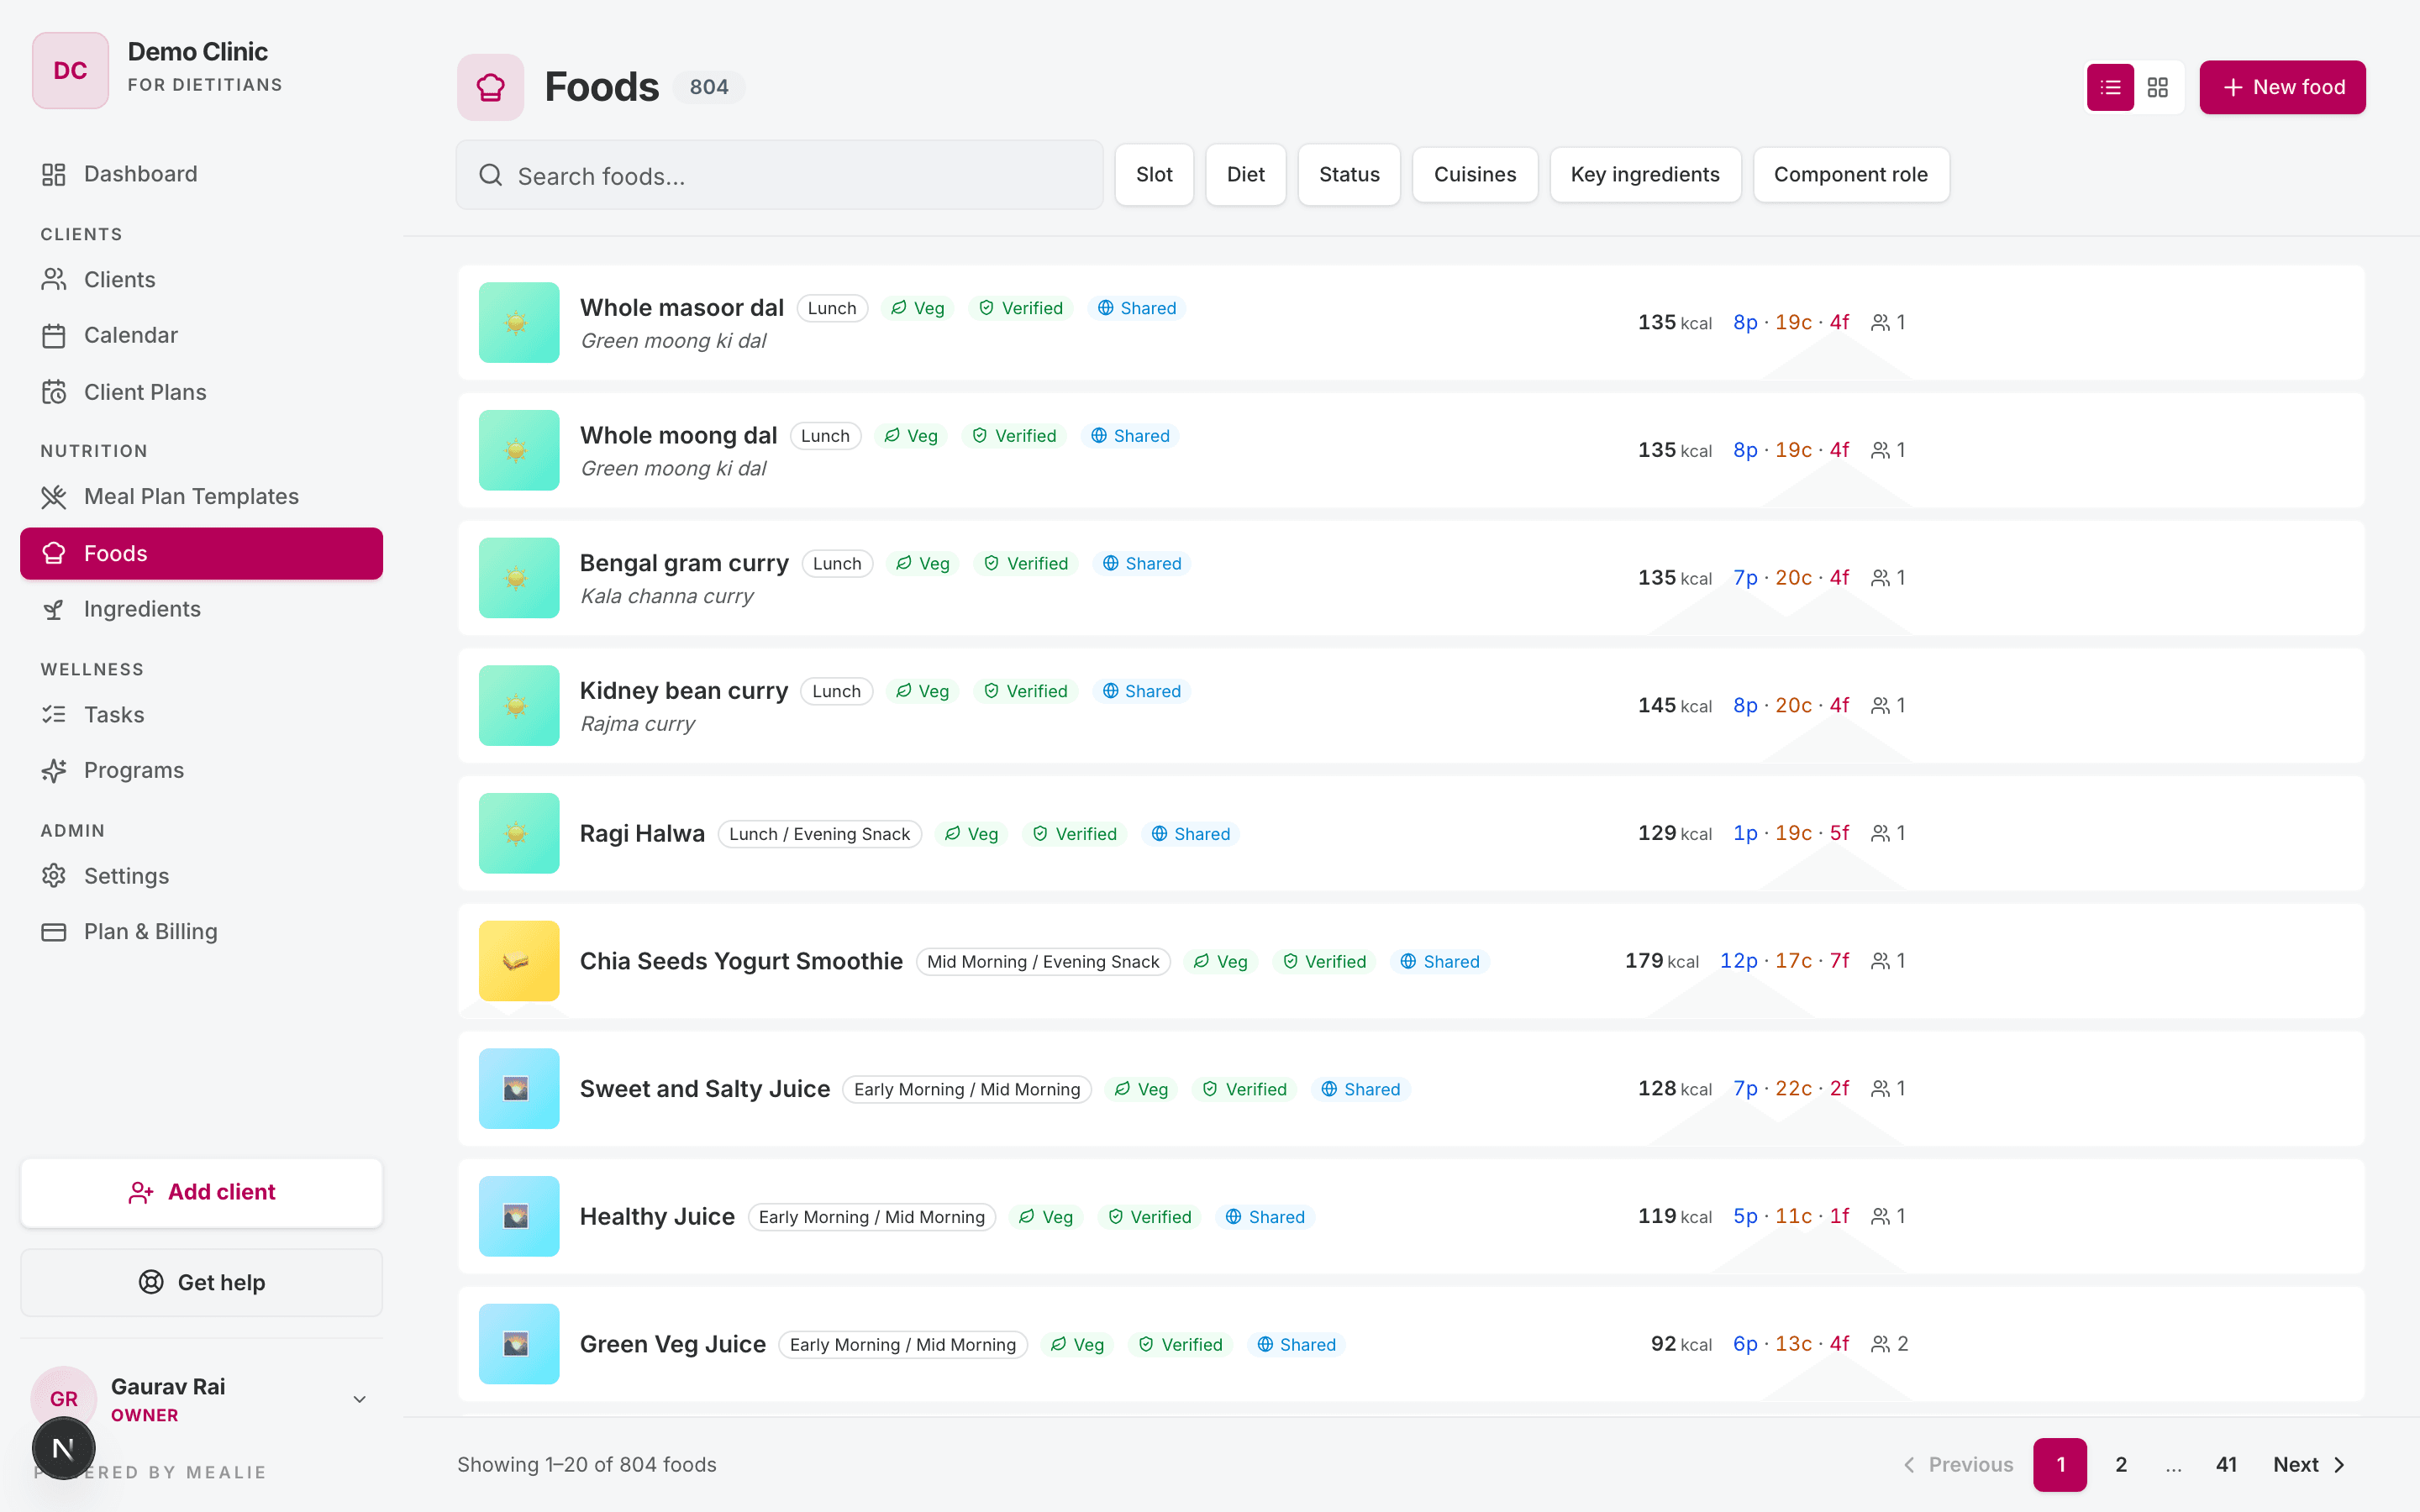Click the DC clinic logo avatar

70,70
